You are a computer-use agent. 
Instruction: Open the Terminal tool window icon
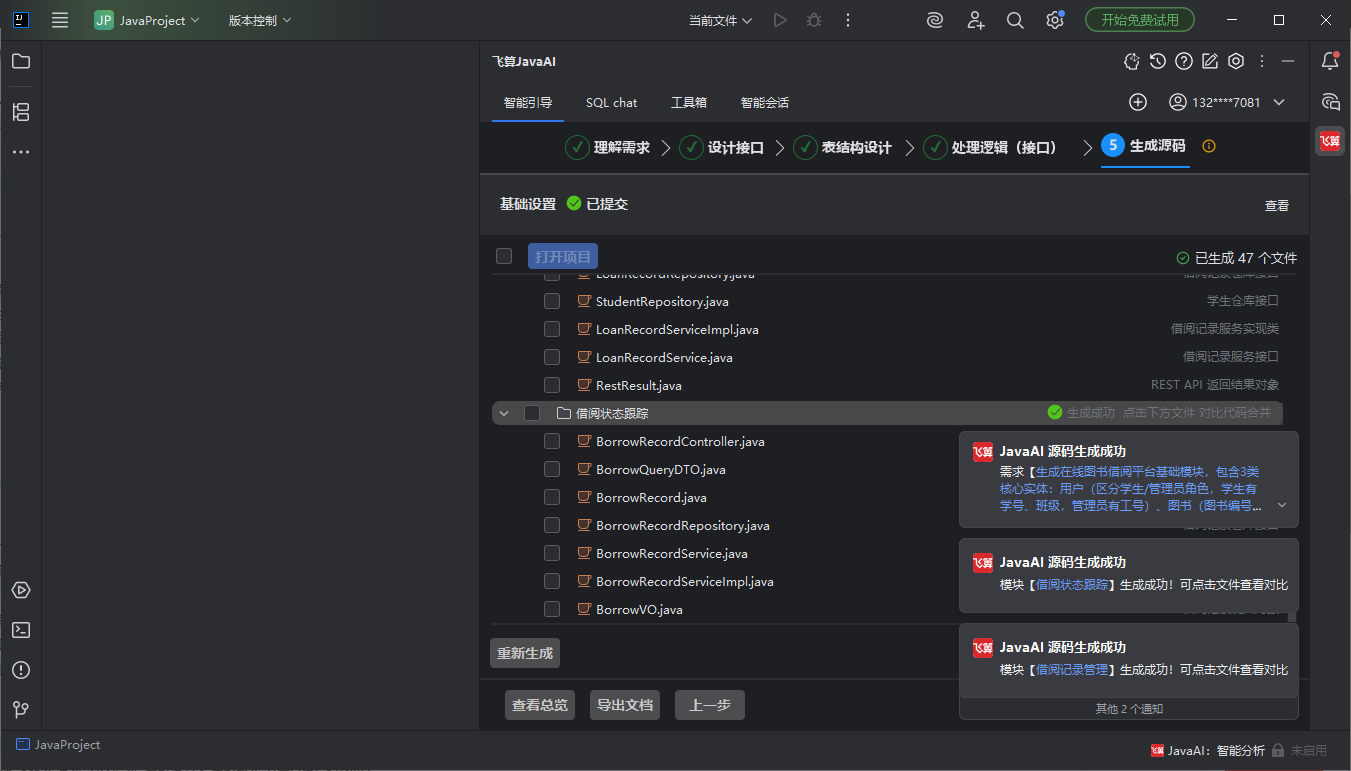click(21, 630)
